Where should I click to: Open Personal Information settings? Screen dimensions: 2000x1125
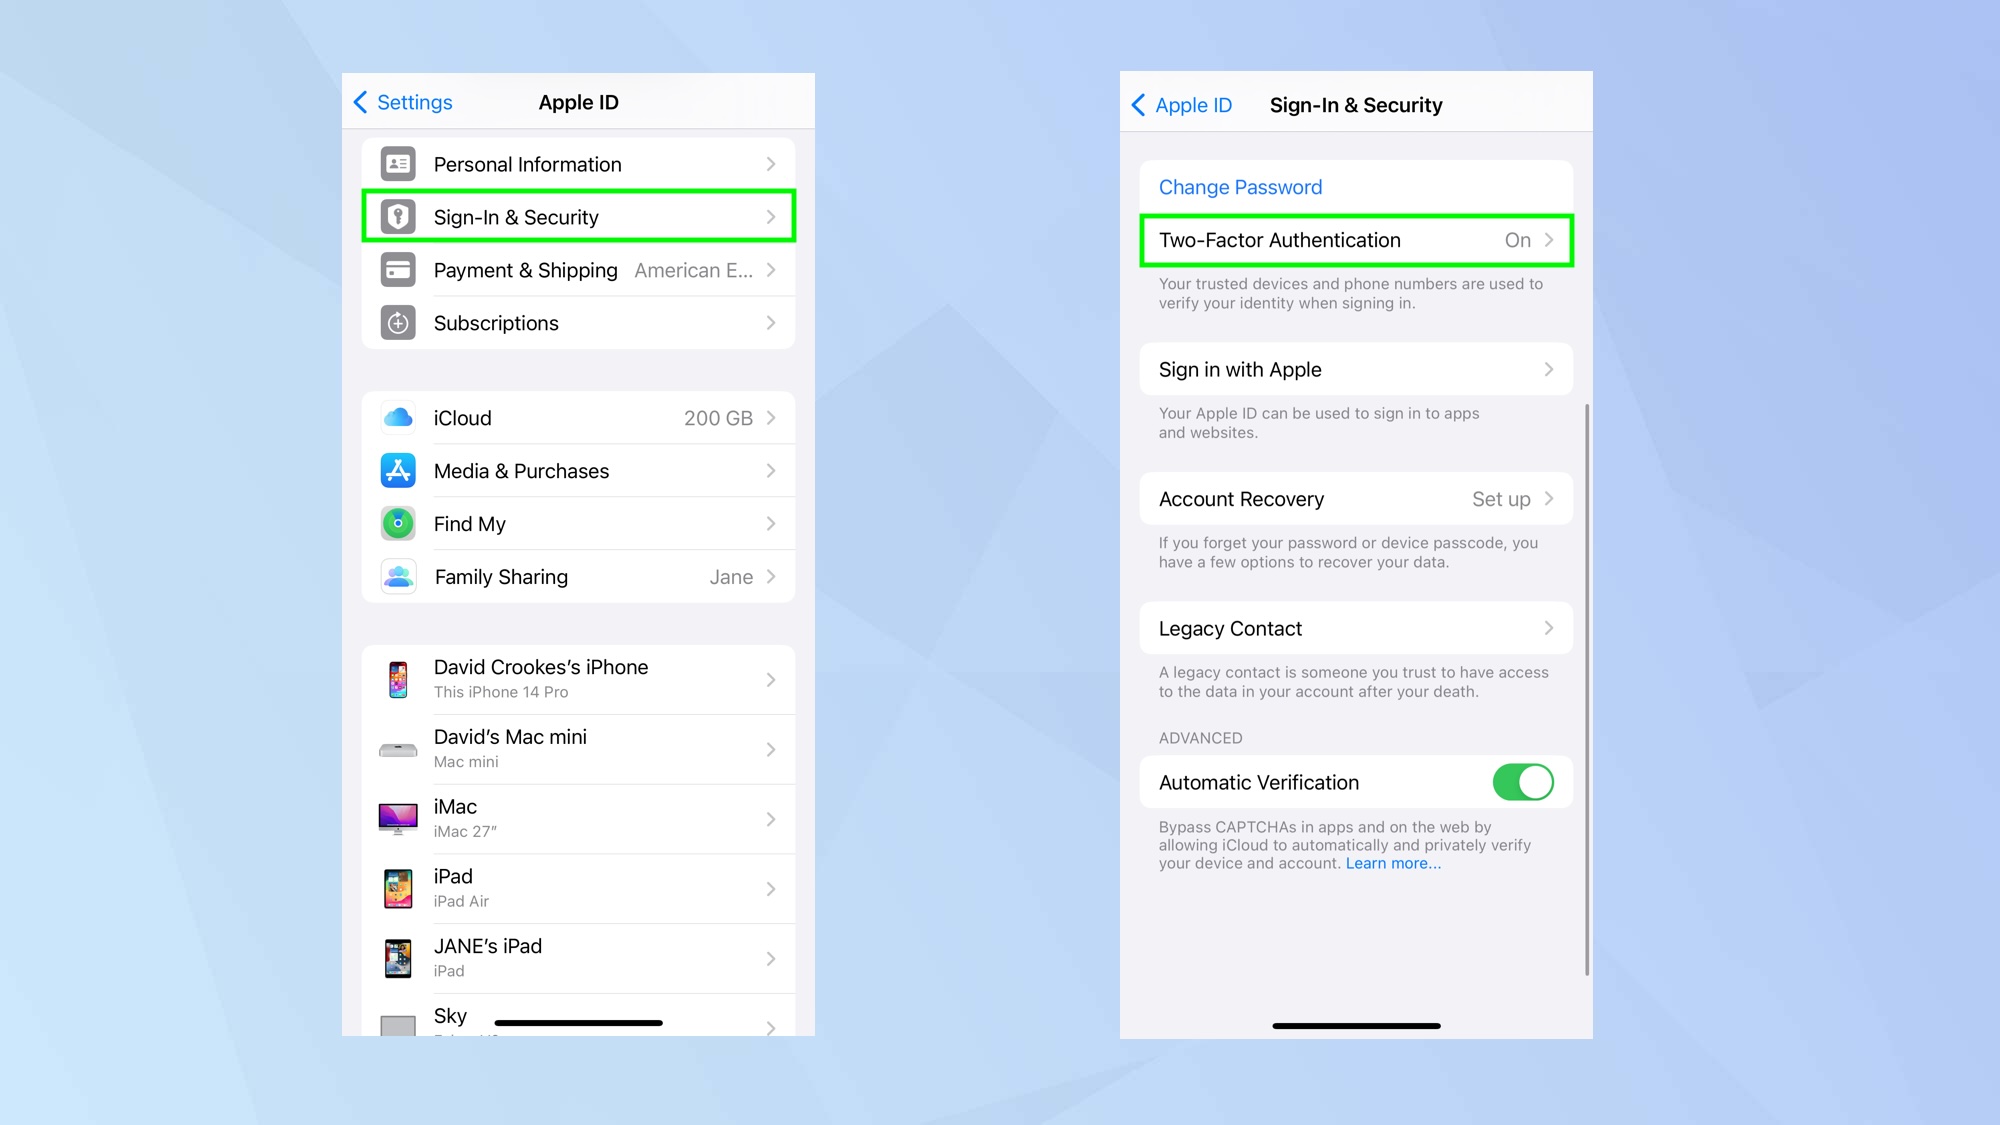577,163
